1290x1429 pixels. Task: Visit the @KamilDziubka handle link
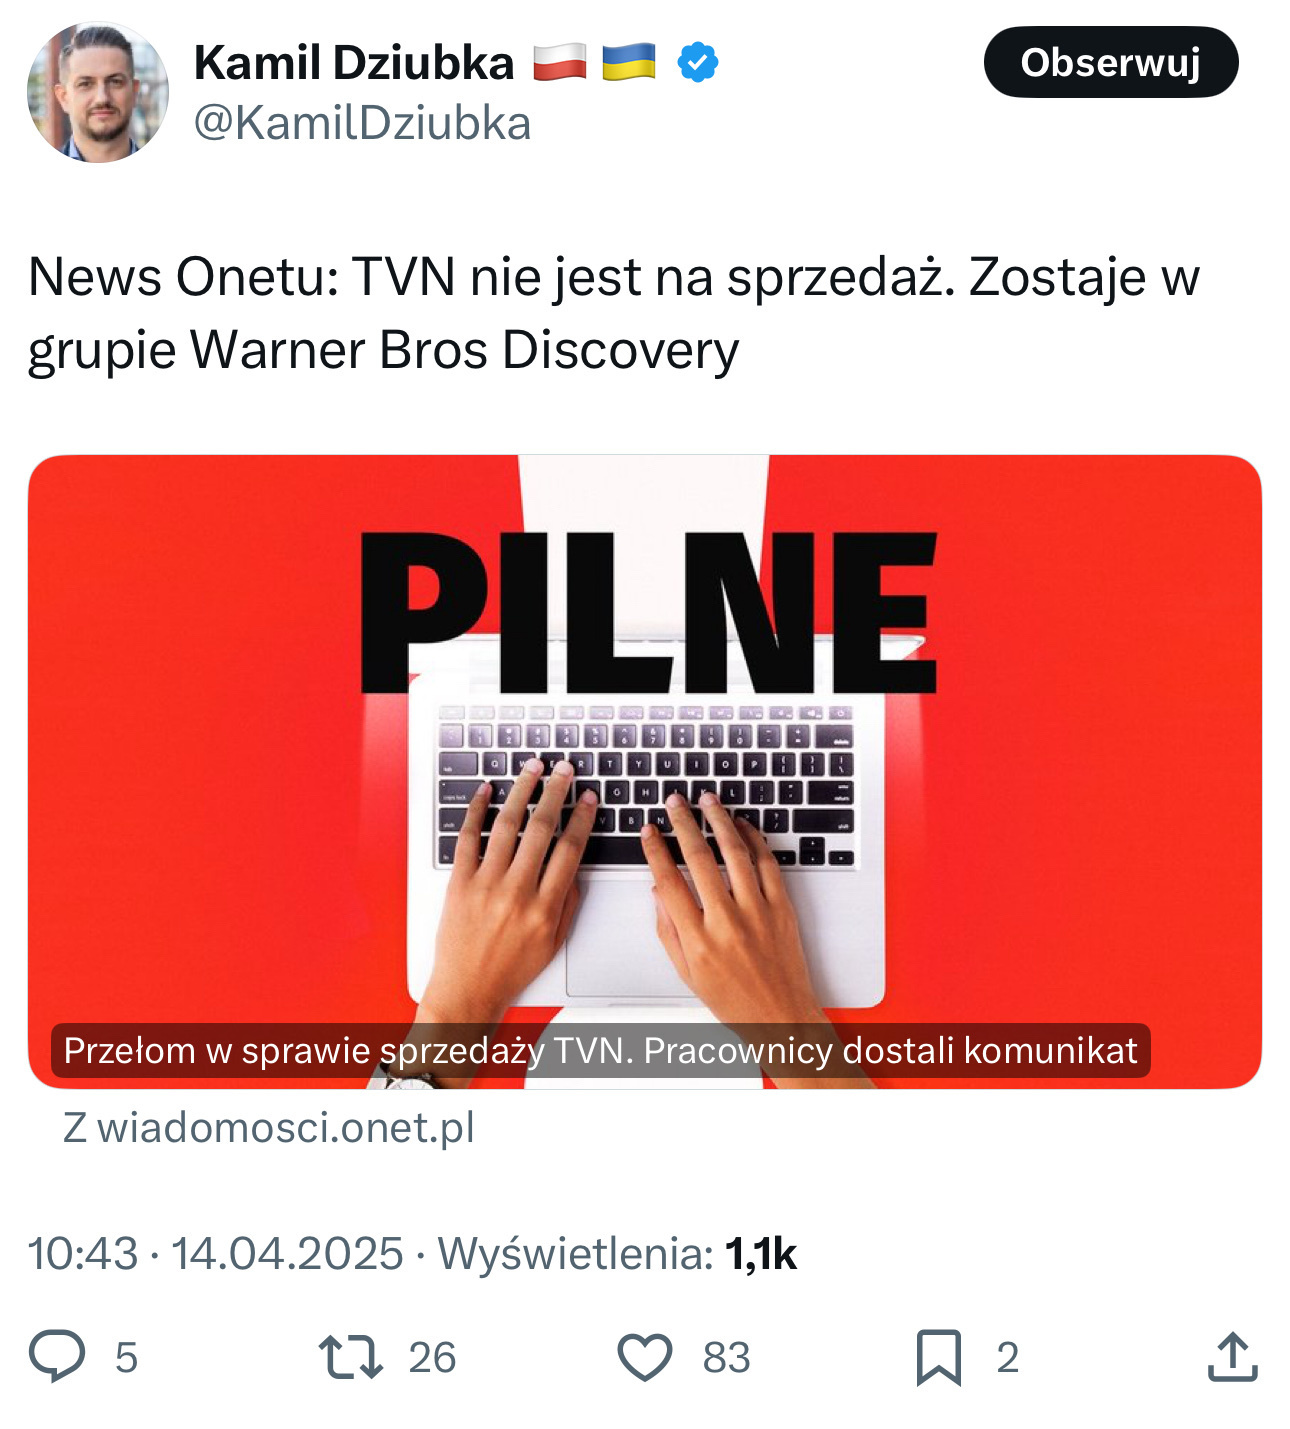tap(362, 123)
